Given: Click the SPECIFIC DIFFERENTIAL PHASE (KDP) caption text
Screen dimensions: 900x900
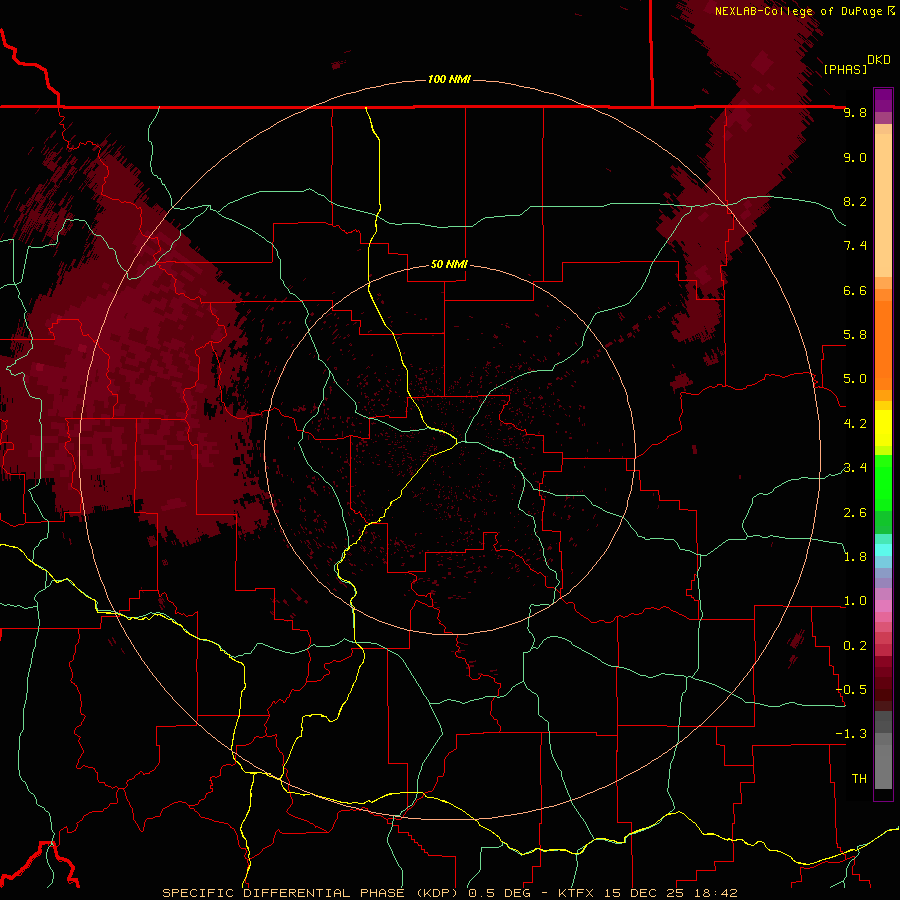Looking at the screenshot, I should pos(312,893).
